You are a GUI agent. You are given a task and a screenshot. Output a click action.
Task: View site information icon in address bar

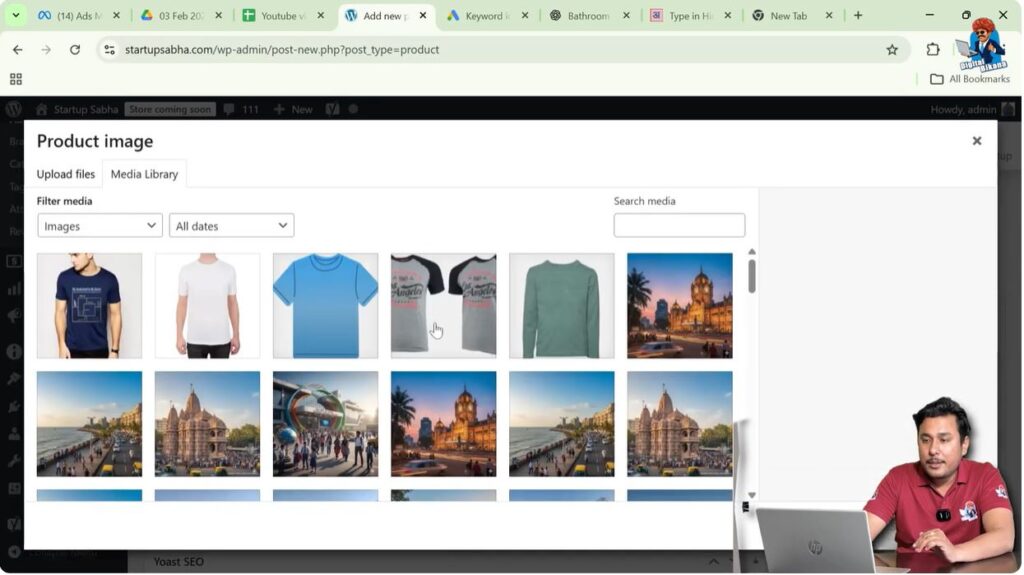click(x=109, y=50)
